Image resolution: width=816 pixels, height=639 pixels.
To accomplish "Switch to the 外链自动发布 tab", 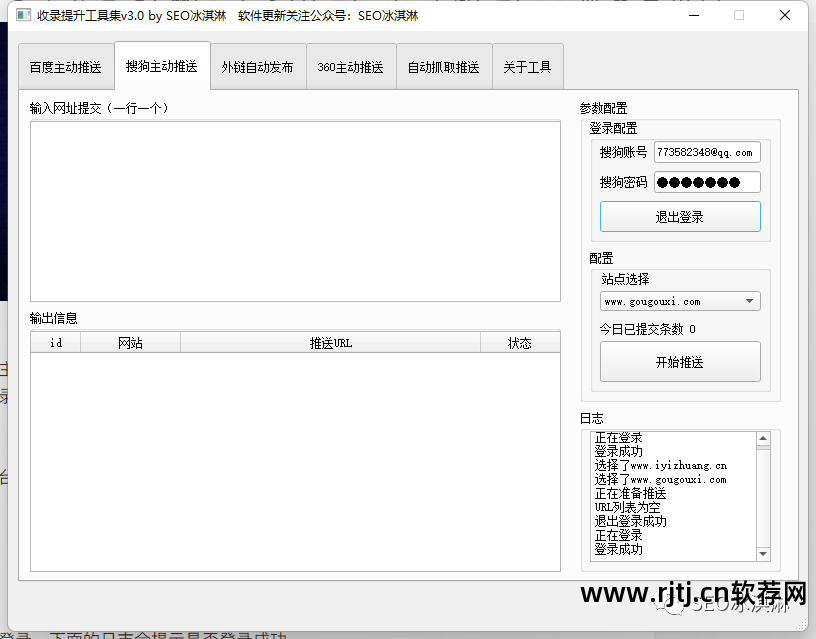I will point(257,66).
